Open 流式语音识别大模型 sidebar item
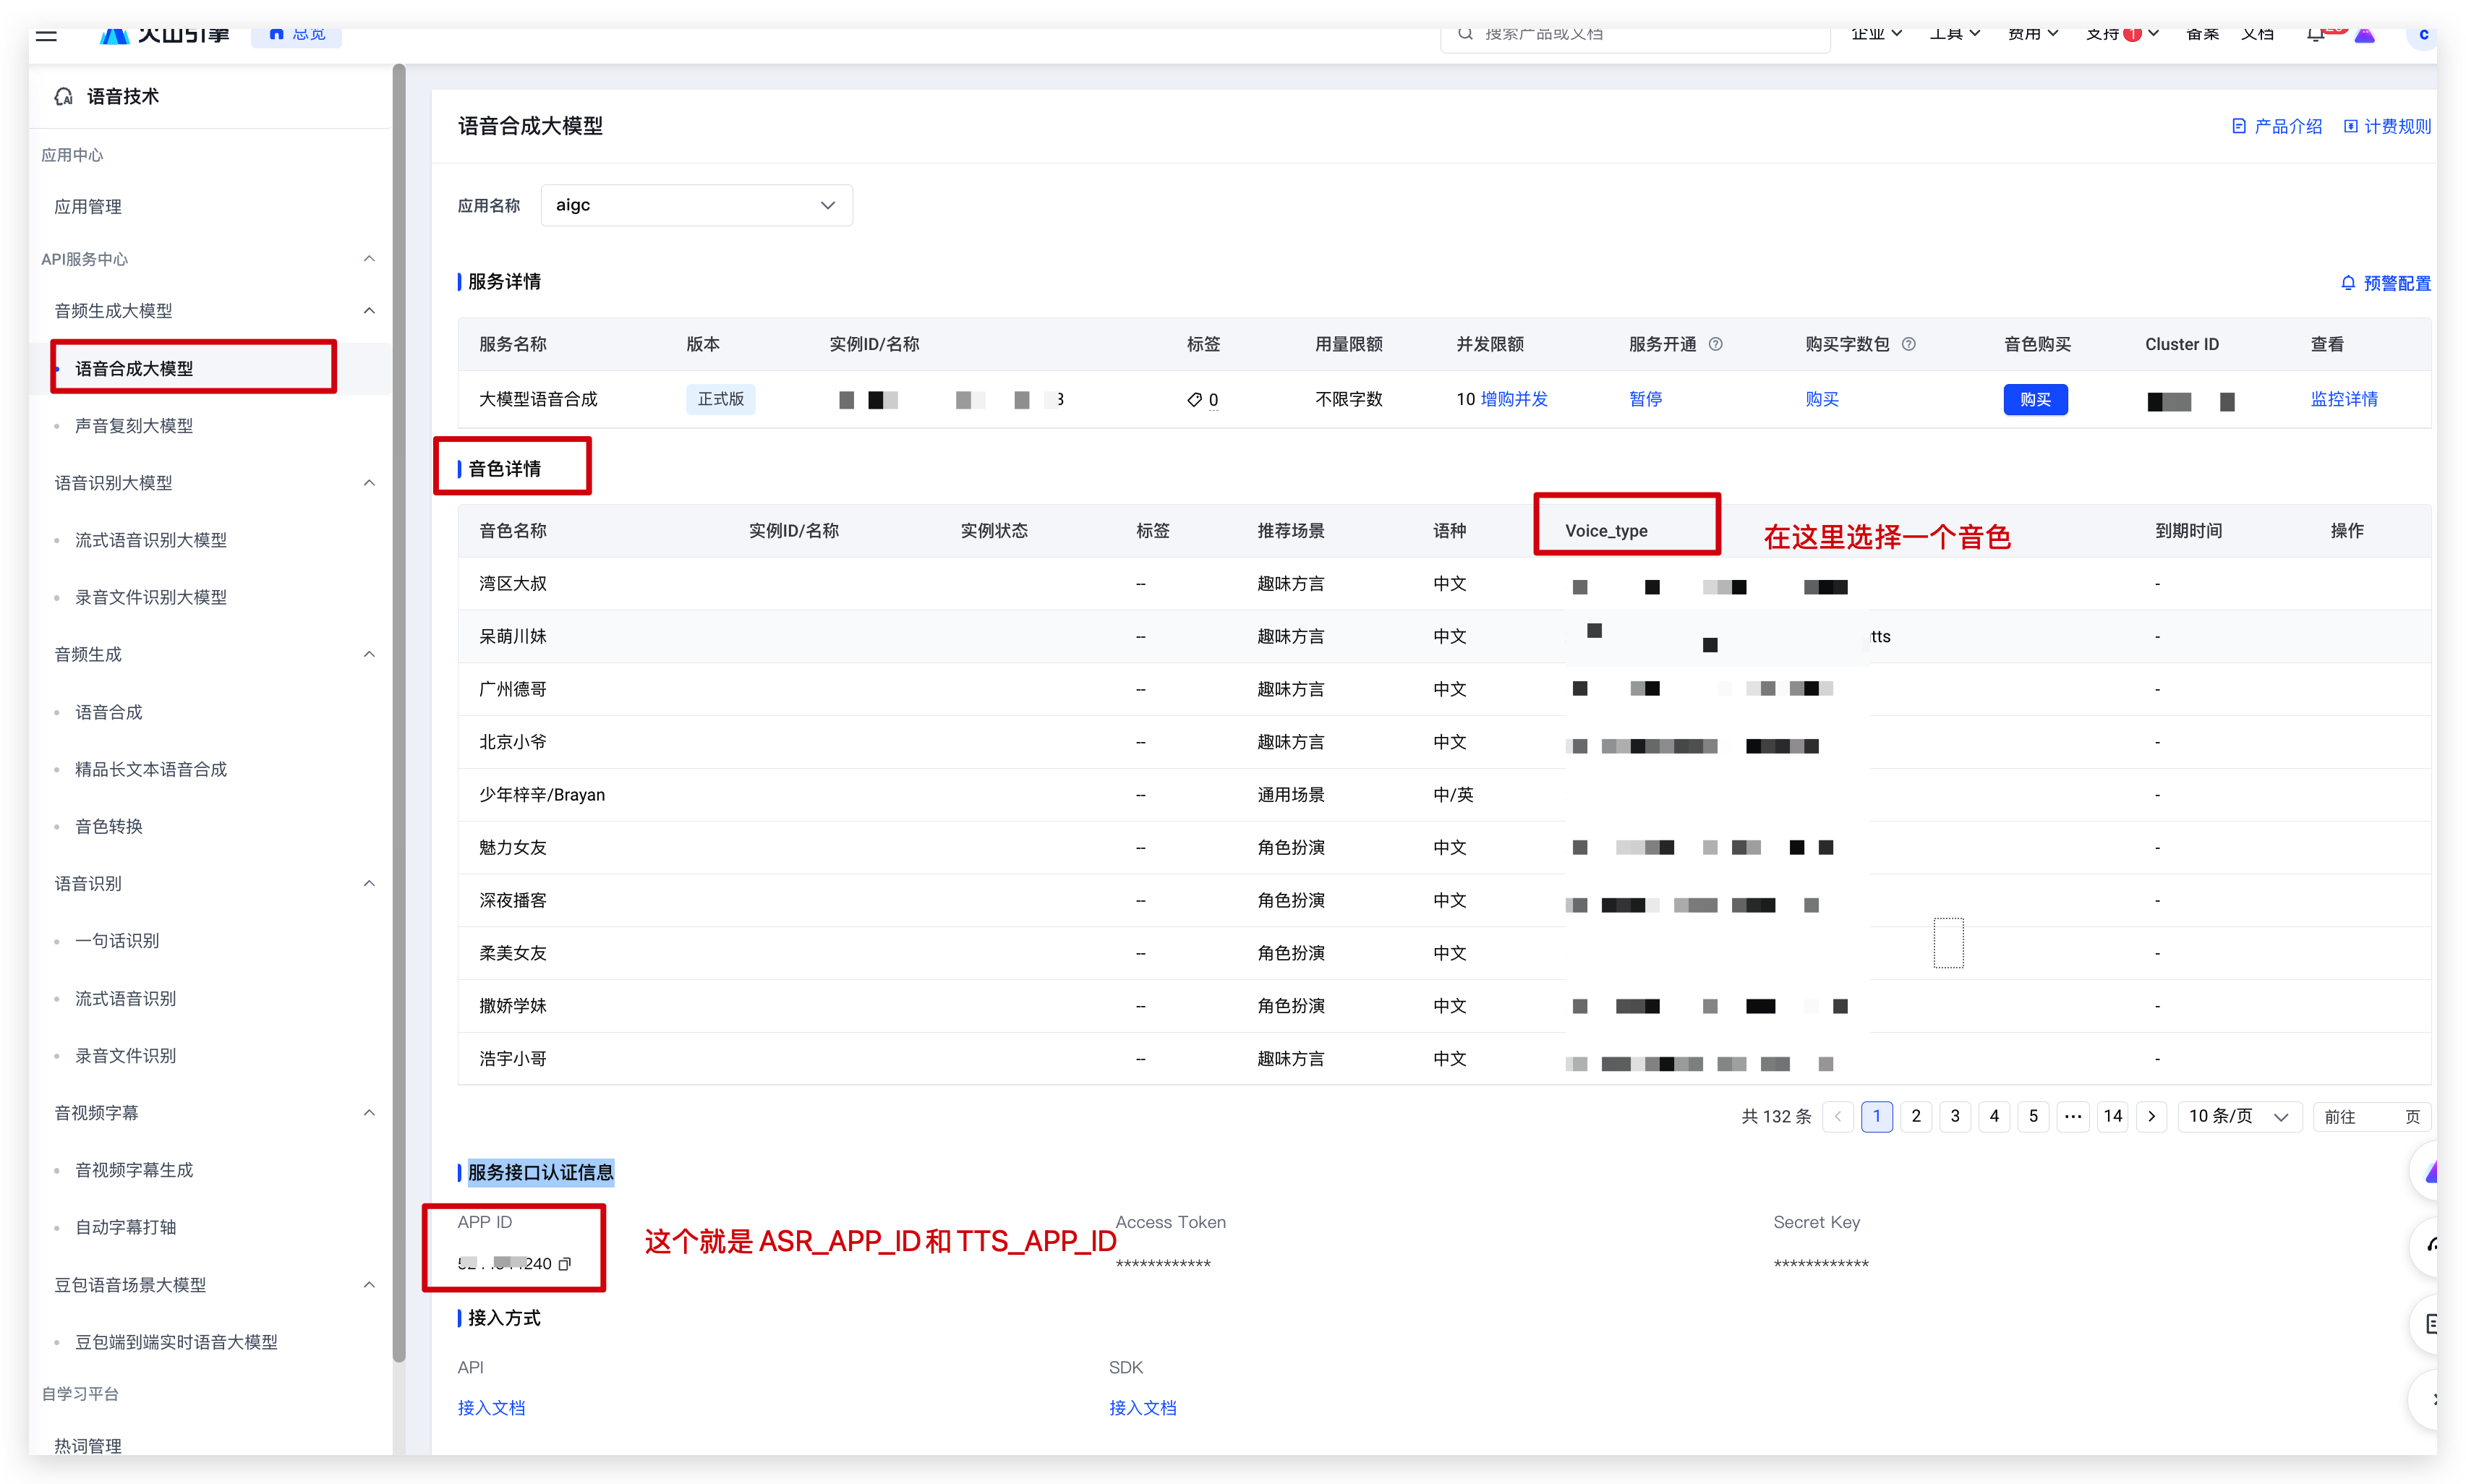Image resolution: width=2466 pixels, height=1484 pixels. click(151, 540)
